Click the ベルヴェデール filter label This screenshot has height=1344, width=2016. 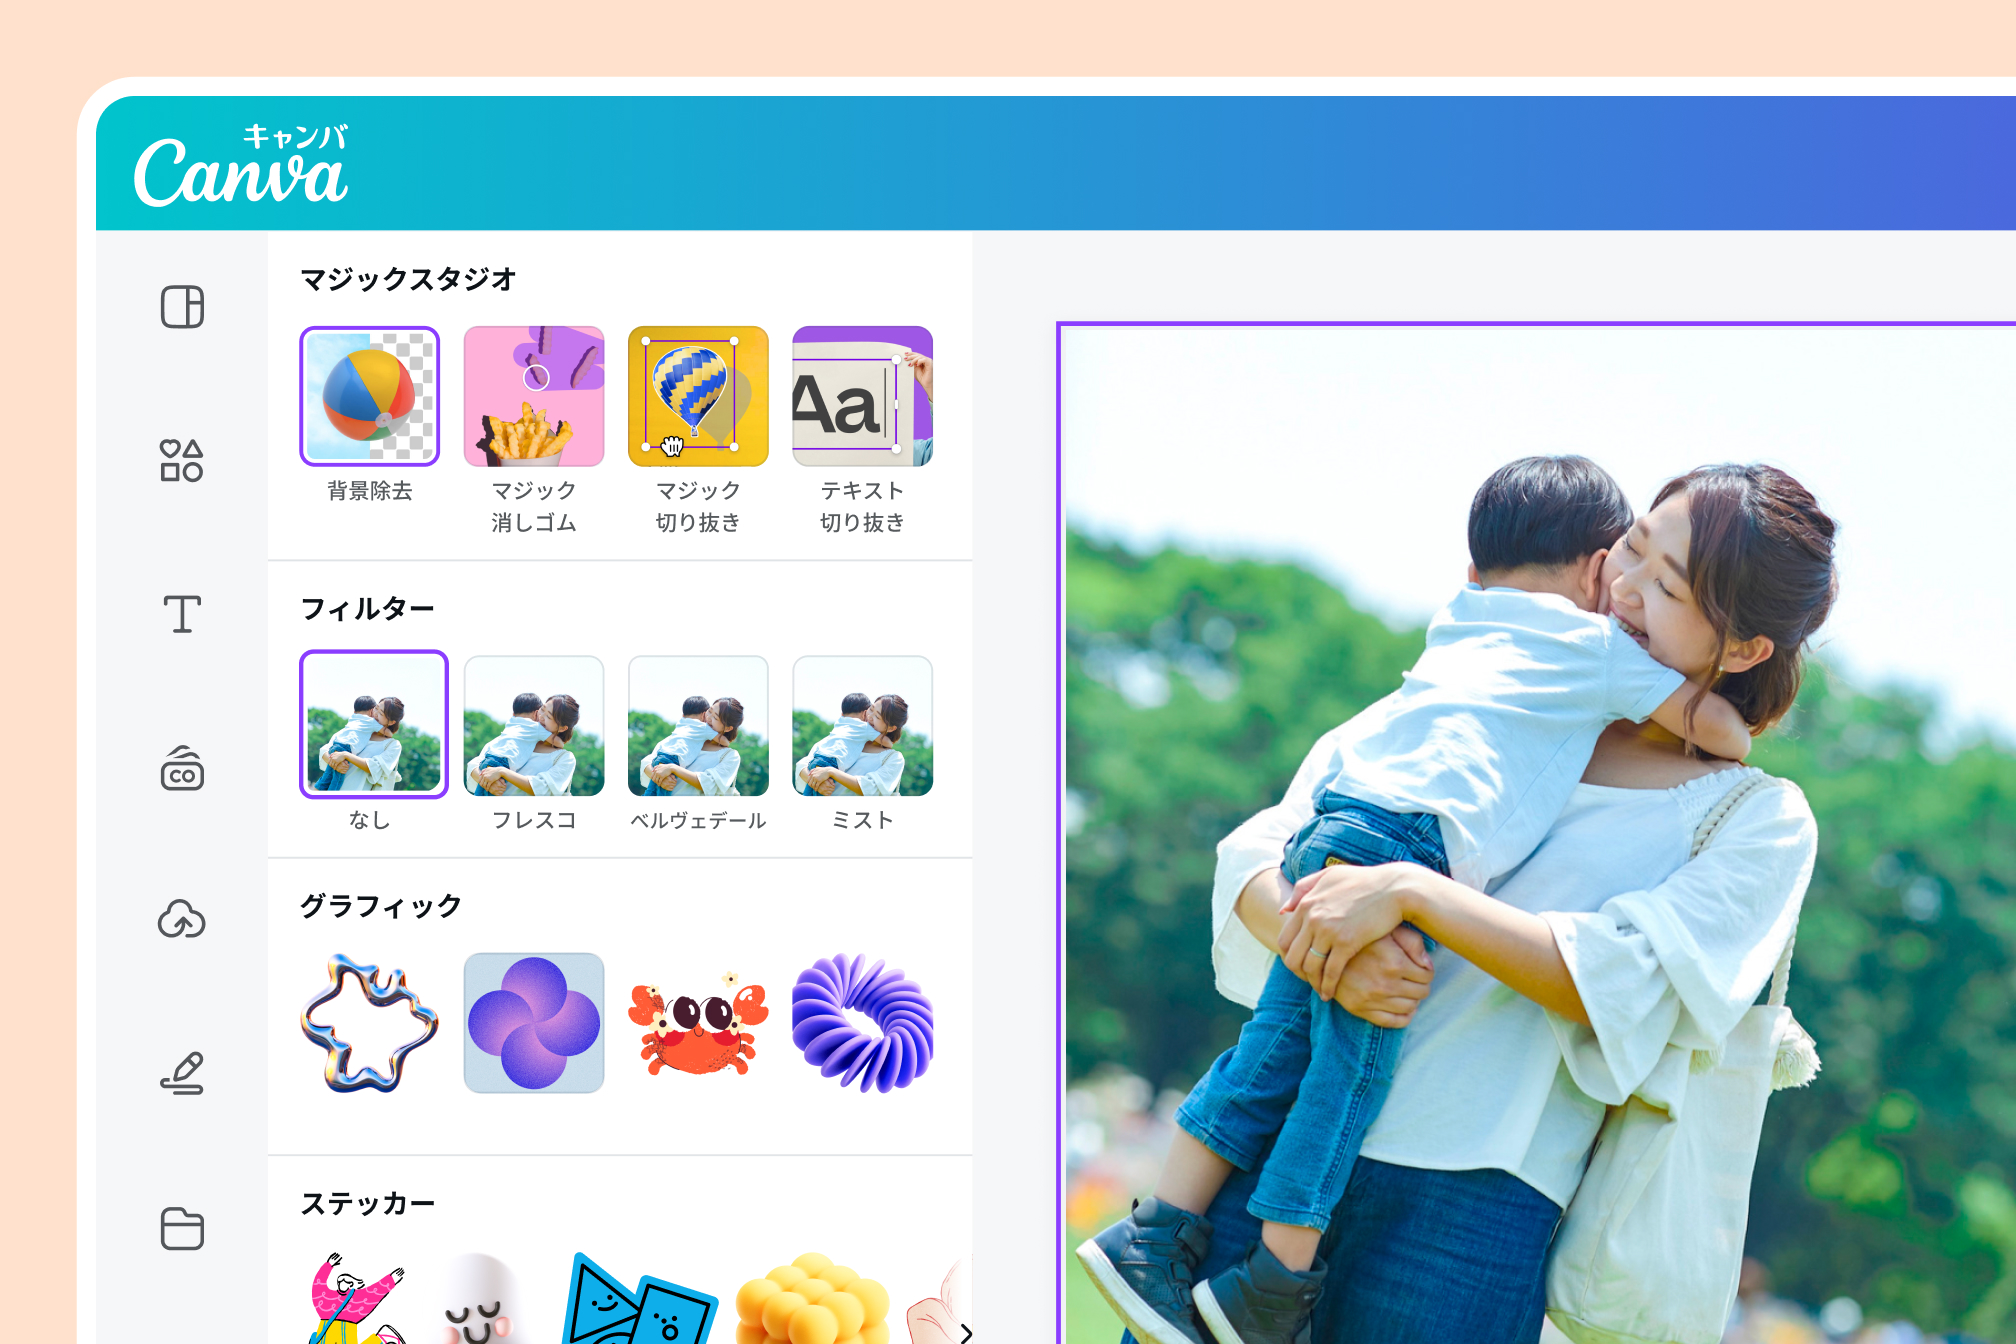pos(698,820)
